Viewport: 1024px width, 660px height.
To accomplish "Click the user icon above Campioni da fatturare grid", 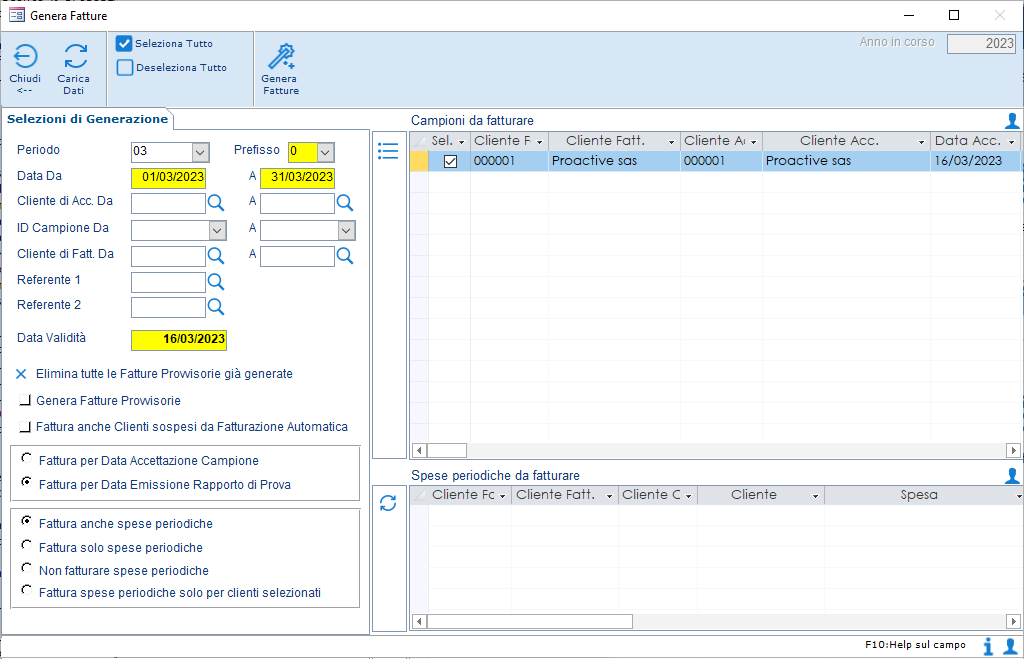I will pos(1012,121).
